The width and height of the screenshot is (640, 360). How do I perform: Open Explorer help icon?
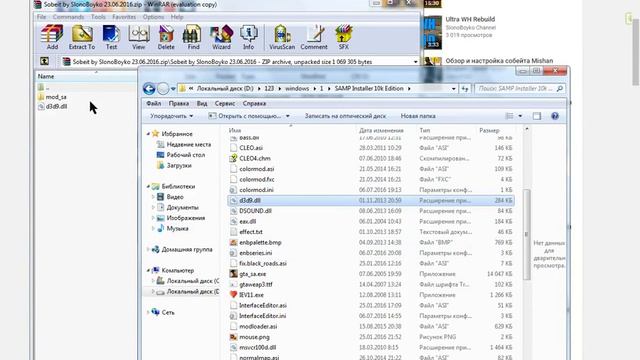point(555,116)
